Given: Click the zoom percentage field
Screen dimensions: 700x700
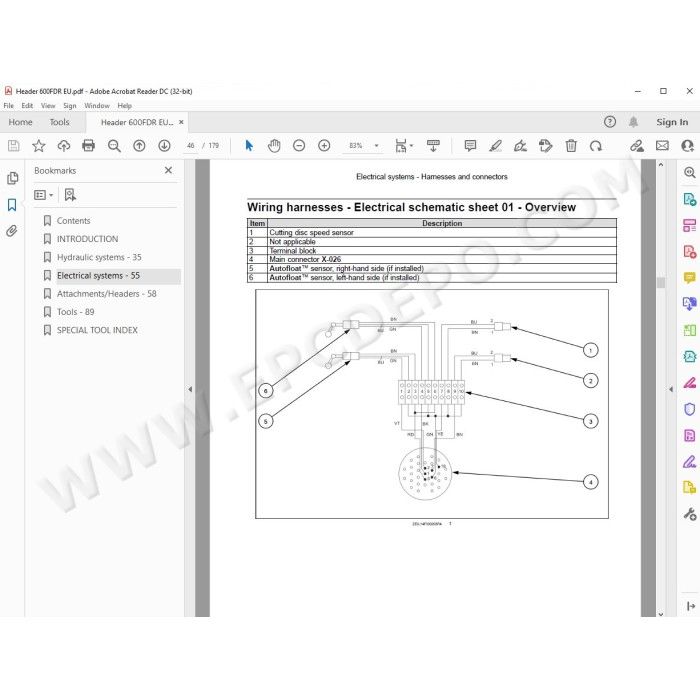Looking at the screenshot, I should tap(356, 146).
